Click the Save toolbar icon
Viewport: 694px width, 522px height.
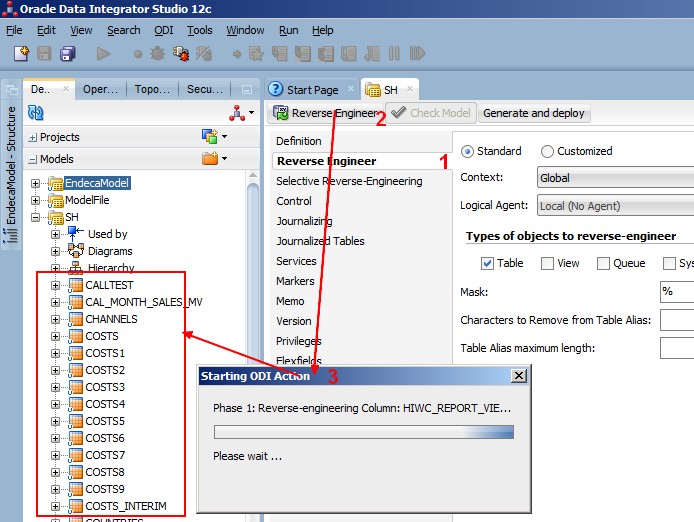click(x=44, y=54)
